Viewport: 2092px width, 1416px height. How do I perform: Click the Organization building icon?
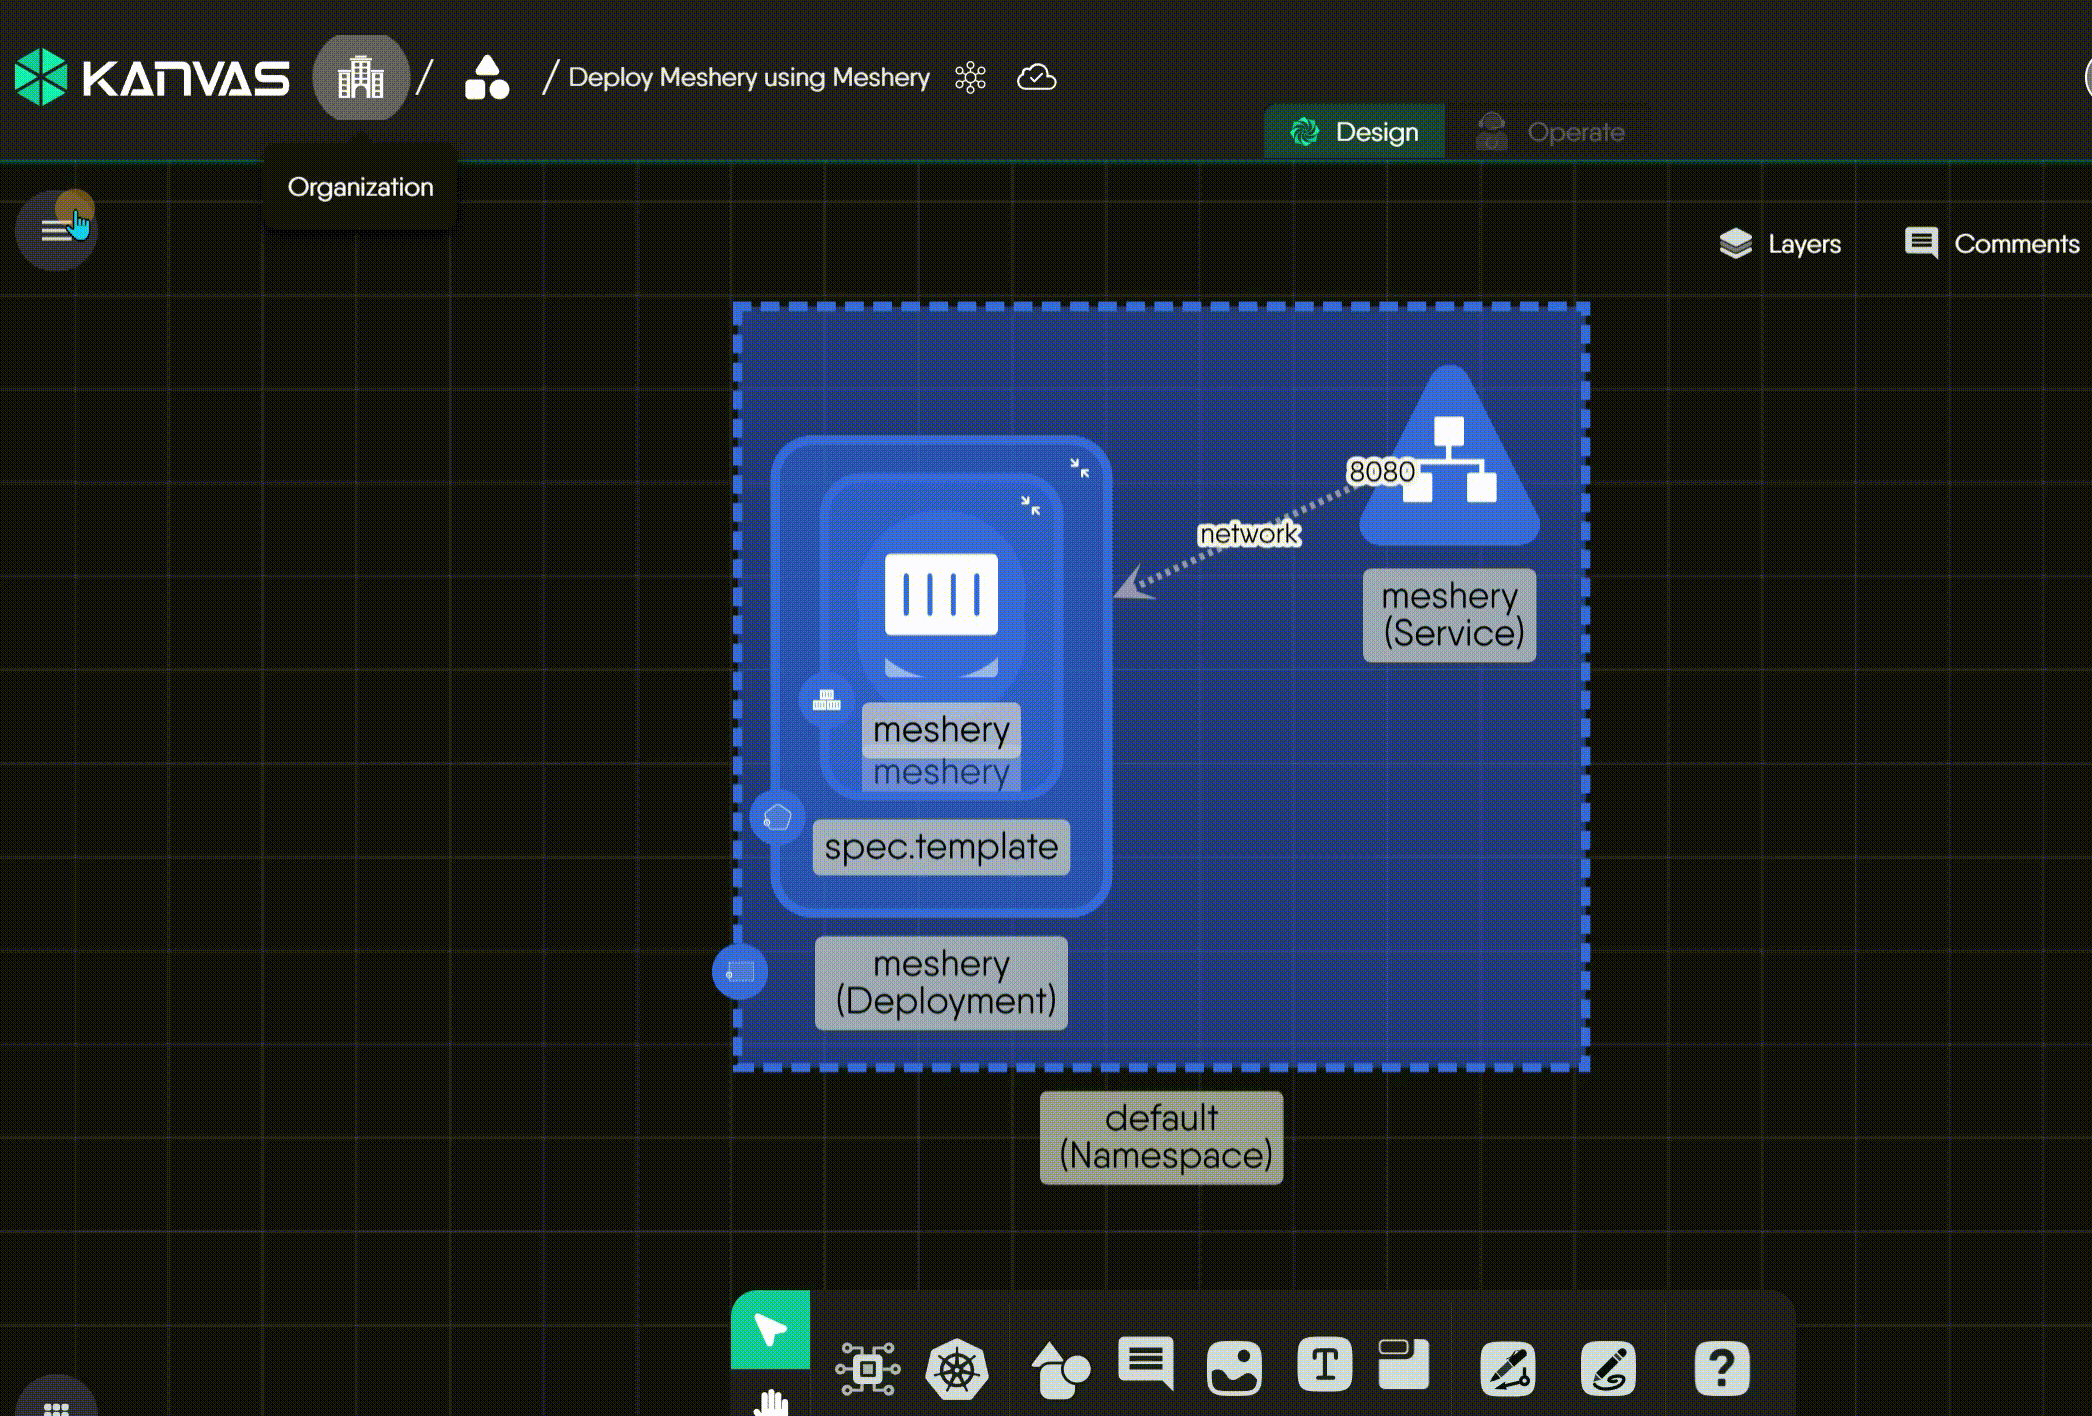coord(361,78)
